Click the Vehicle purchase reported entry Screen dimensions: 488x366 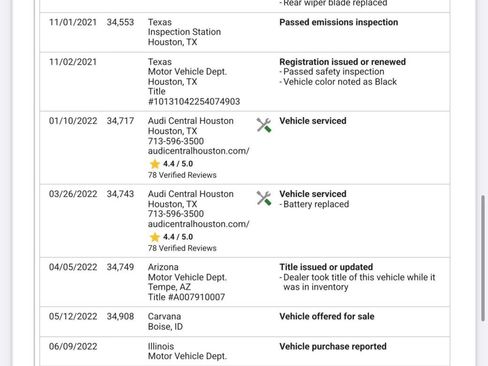pos(333,346)
